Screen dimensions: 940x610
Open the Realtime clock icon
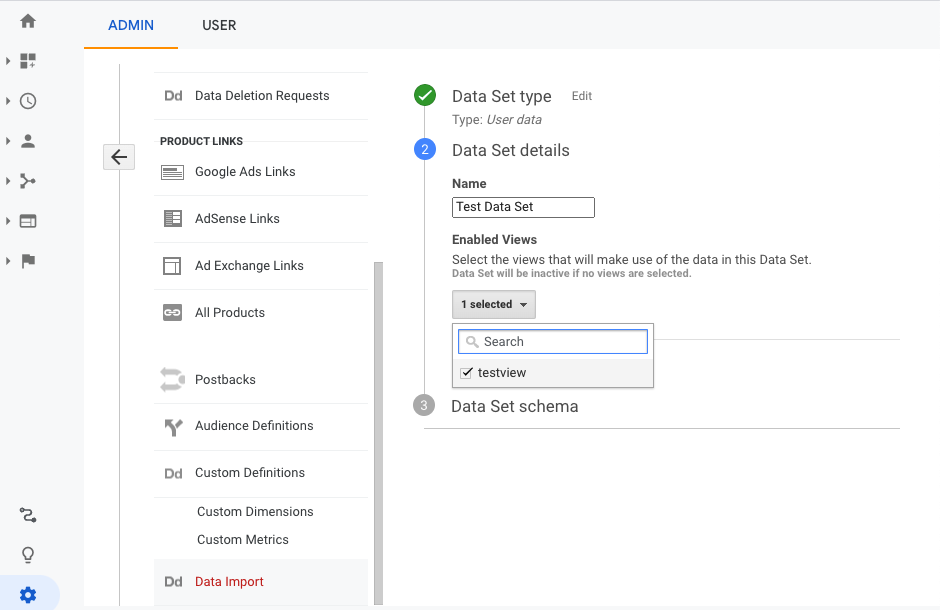(x=28, y=101)
